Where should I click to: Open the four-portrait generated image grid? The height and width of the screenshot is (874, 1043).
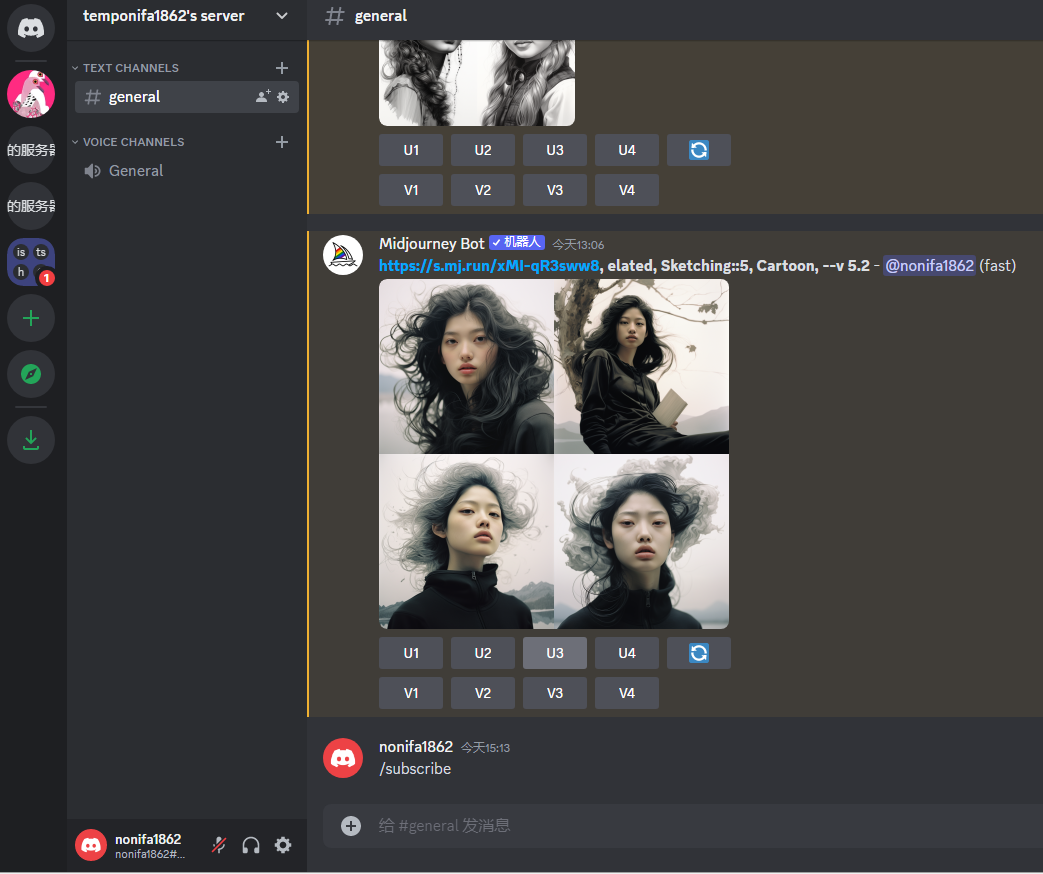pyautogui.click(x=554, y=454)
